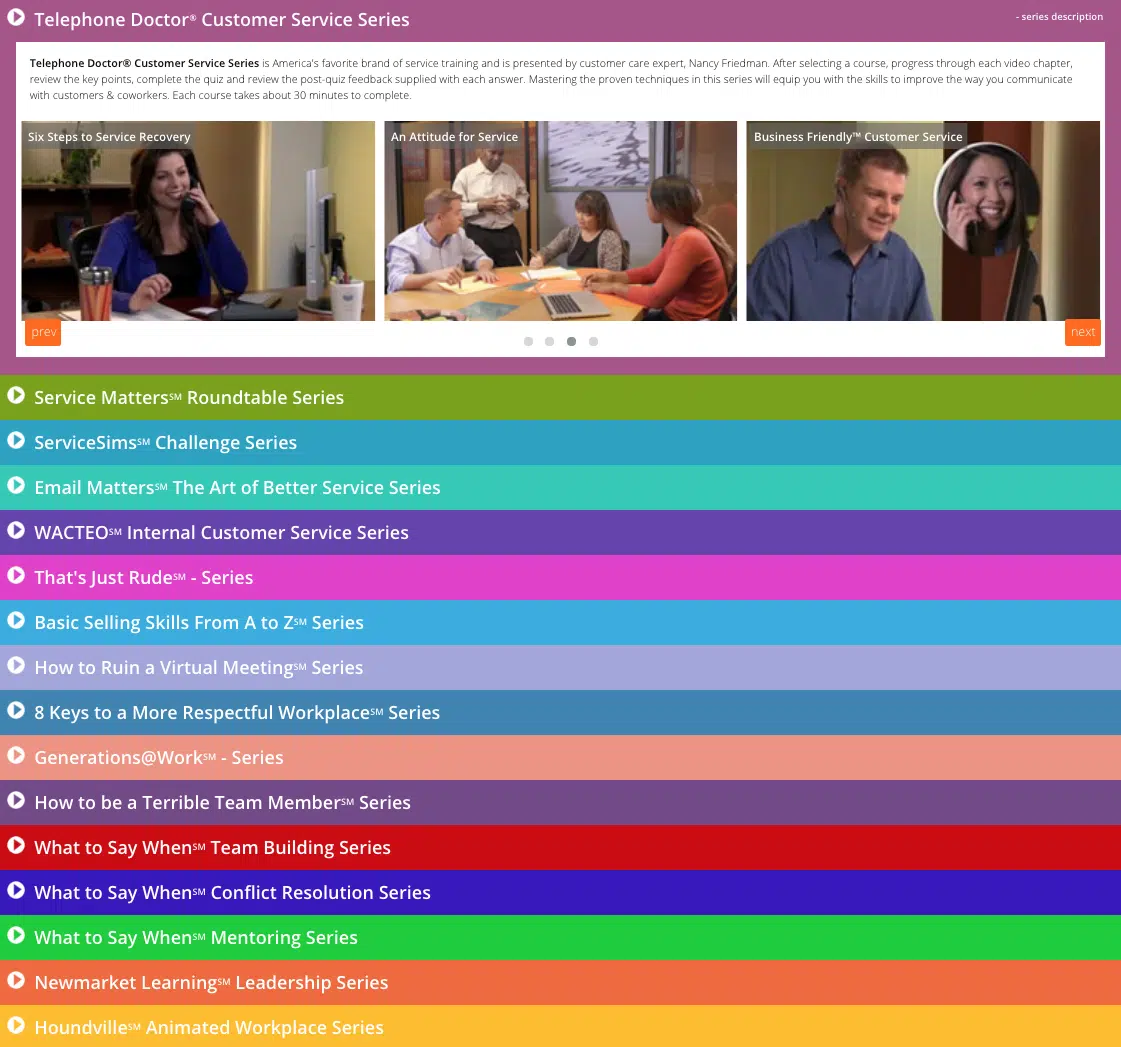Click arrow icon beside Generations@Work series
Image resolution: width=1121 pixels, height=1047 pixels.
(x=16, y=756)
